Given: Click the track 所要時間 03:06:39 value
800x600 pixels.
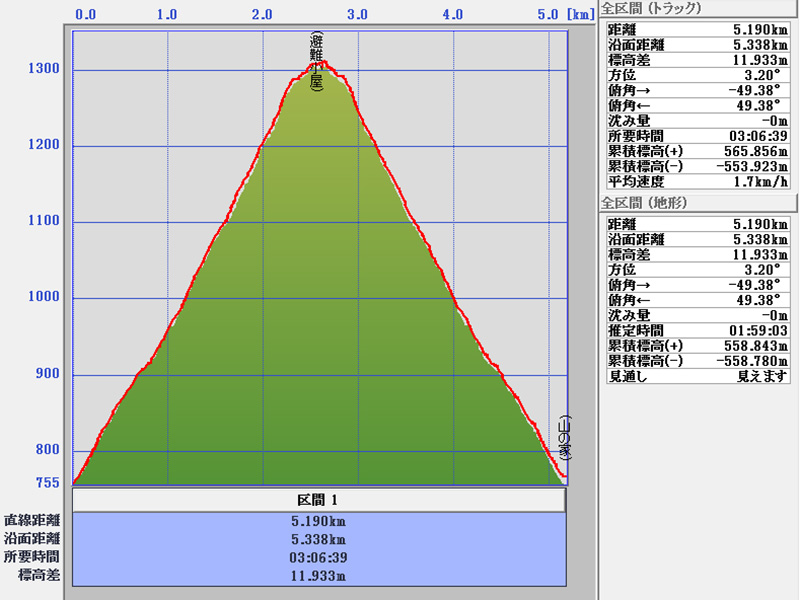Looking at the screenshot, I should pyautogui.click(x=752, y=135).
